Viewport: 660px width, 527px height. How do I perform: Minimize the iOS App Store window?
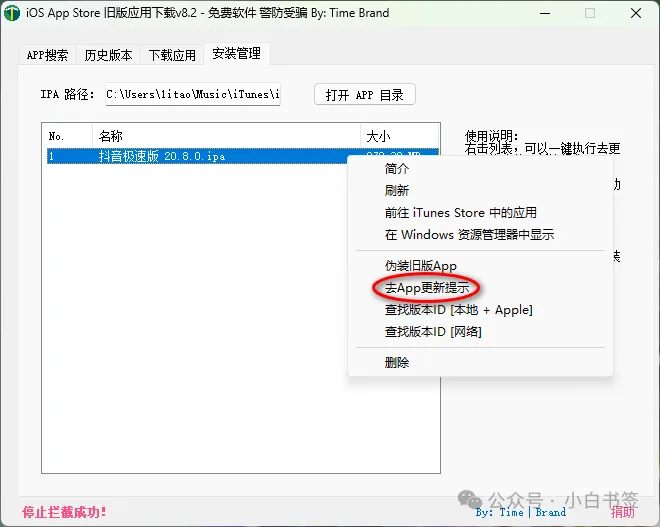coord(545,13)
